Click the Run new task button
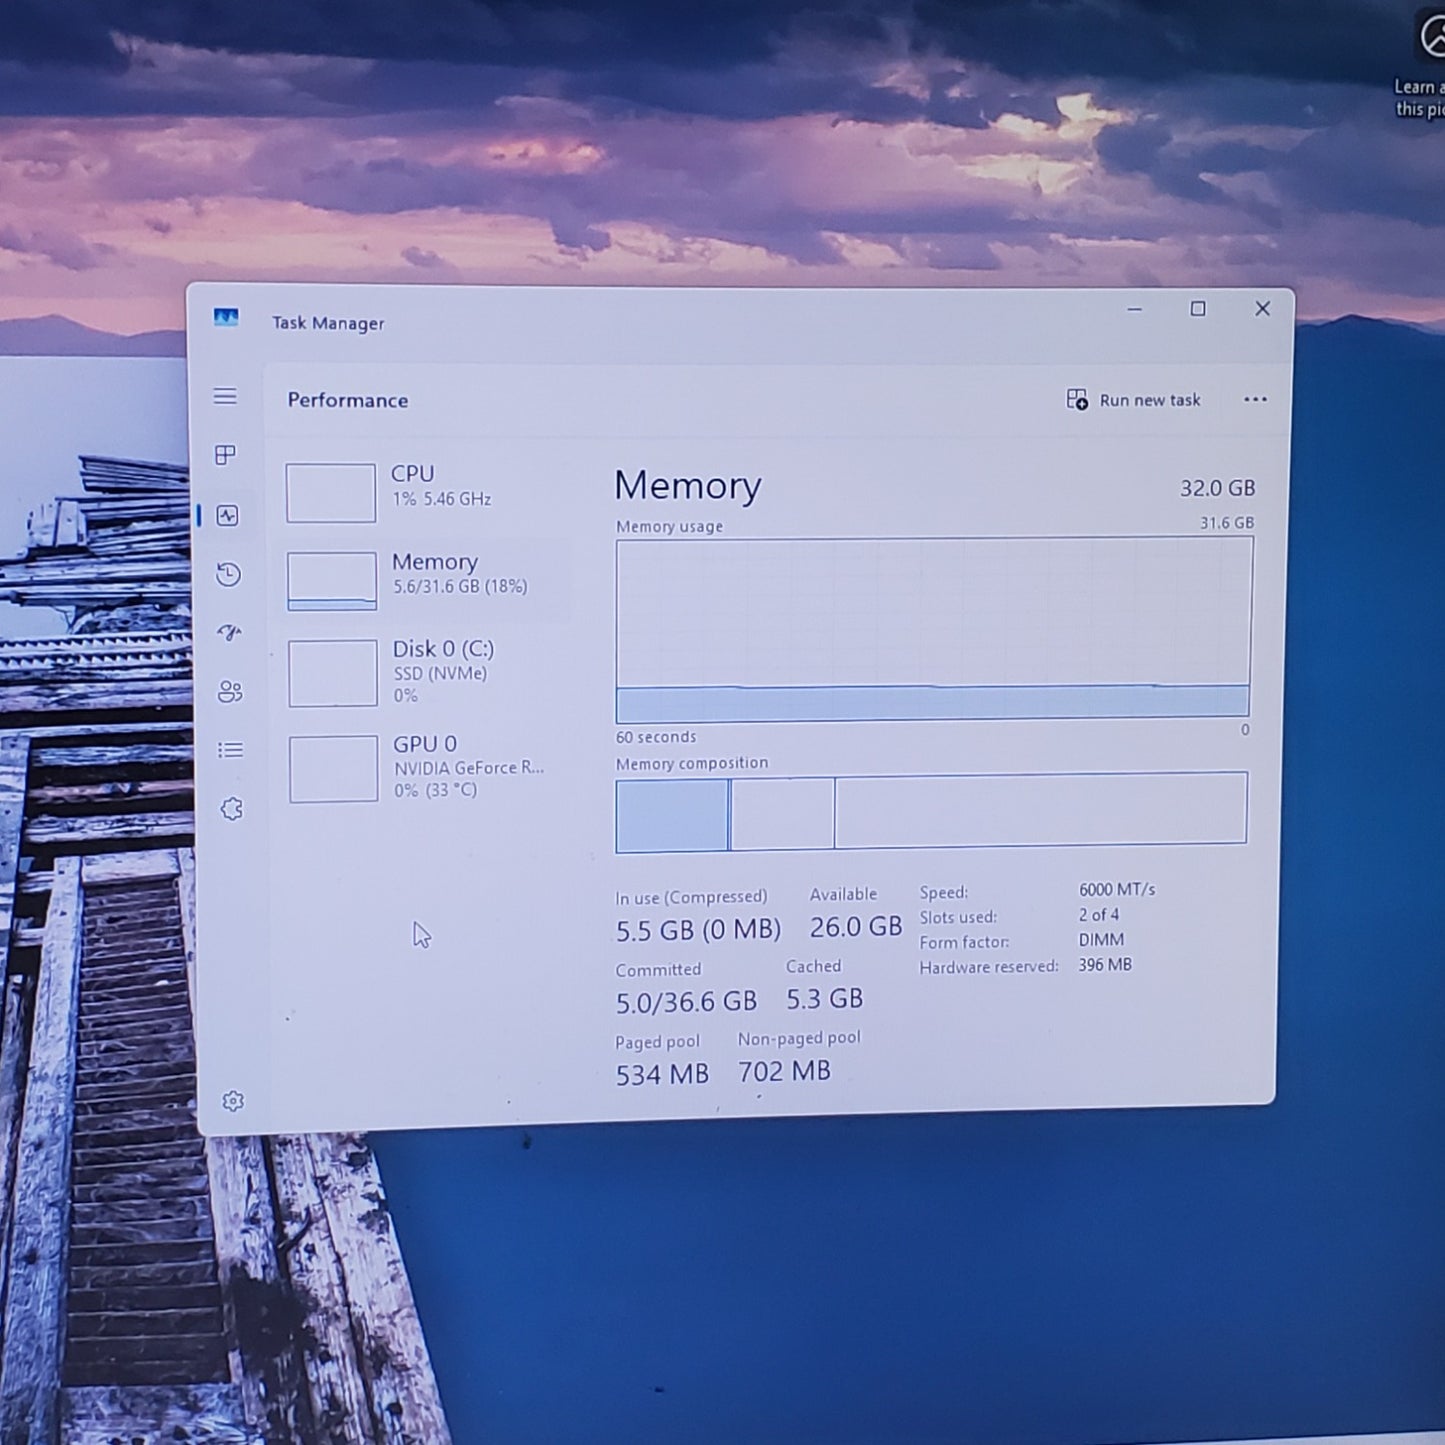Viewport: 1445px width, 1445px height. click(x=1133, y=399)
